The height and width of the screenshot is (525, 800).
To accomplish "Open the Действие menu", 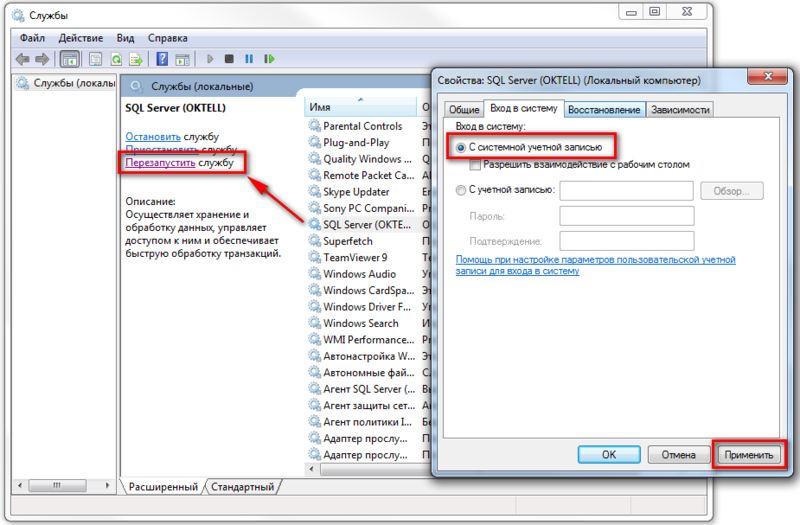I will [81, 38].
